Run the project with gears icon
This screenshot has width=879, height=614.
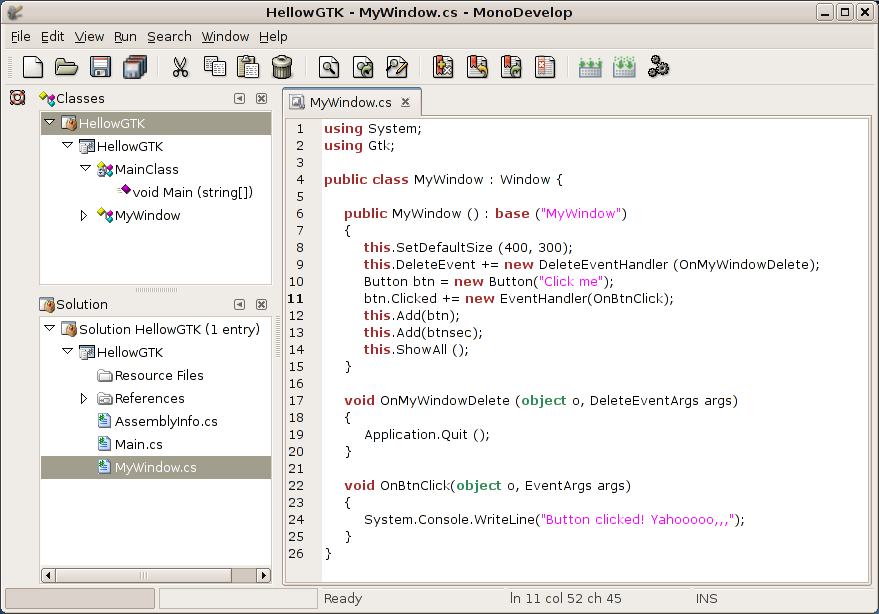658,67
